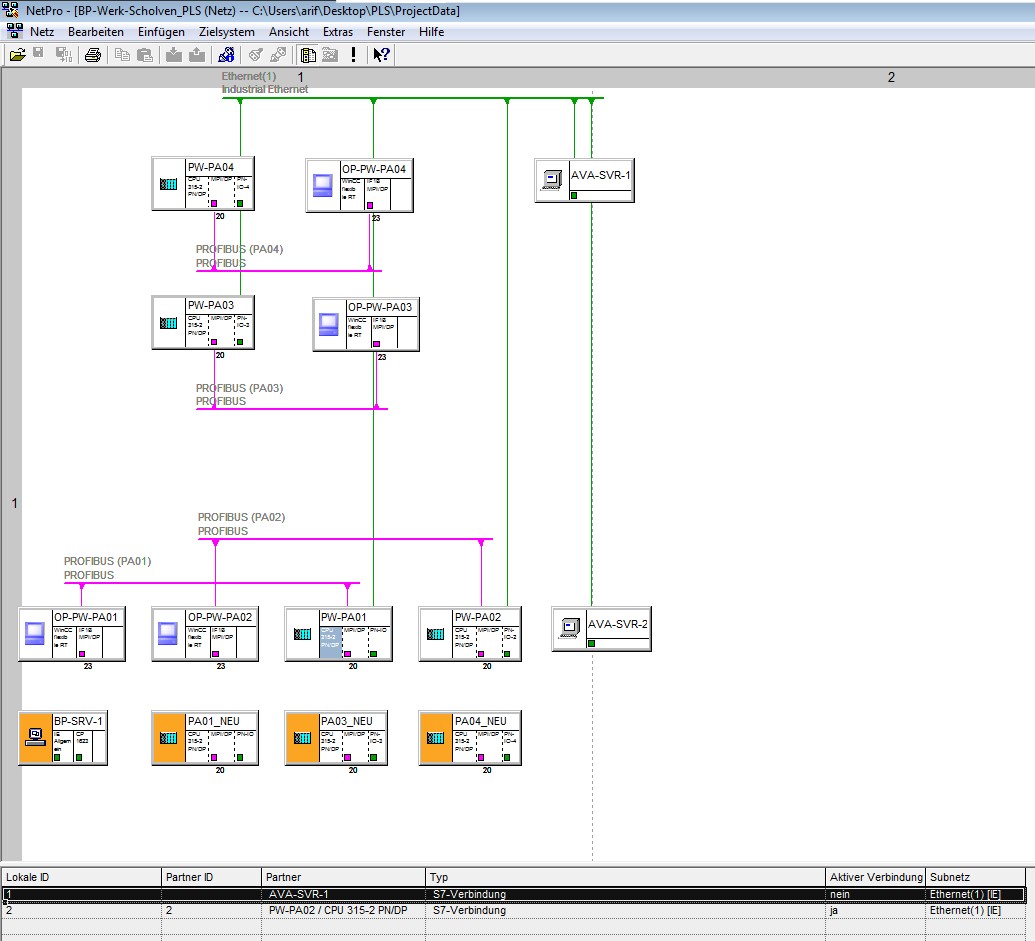Select the OP-PW-PA04 panel station icon
The height and width of the screenshot is (941, 1035).
point(323,185)
